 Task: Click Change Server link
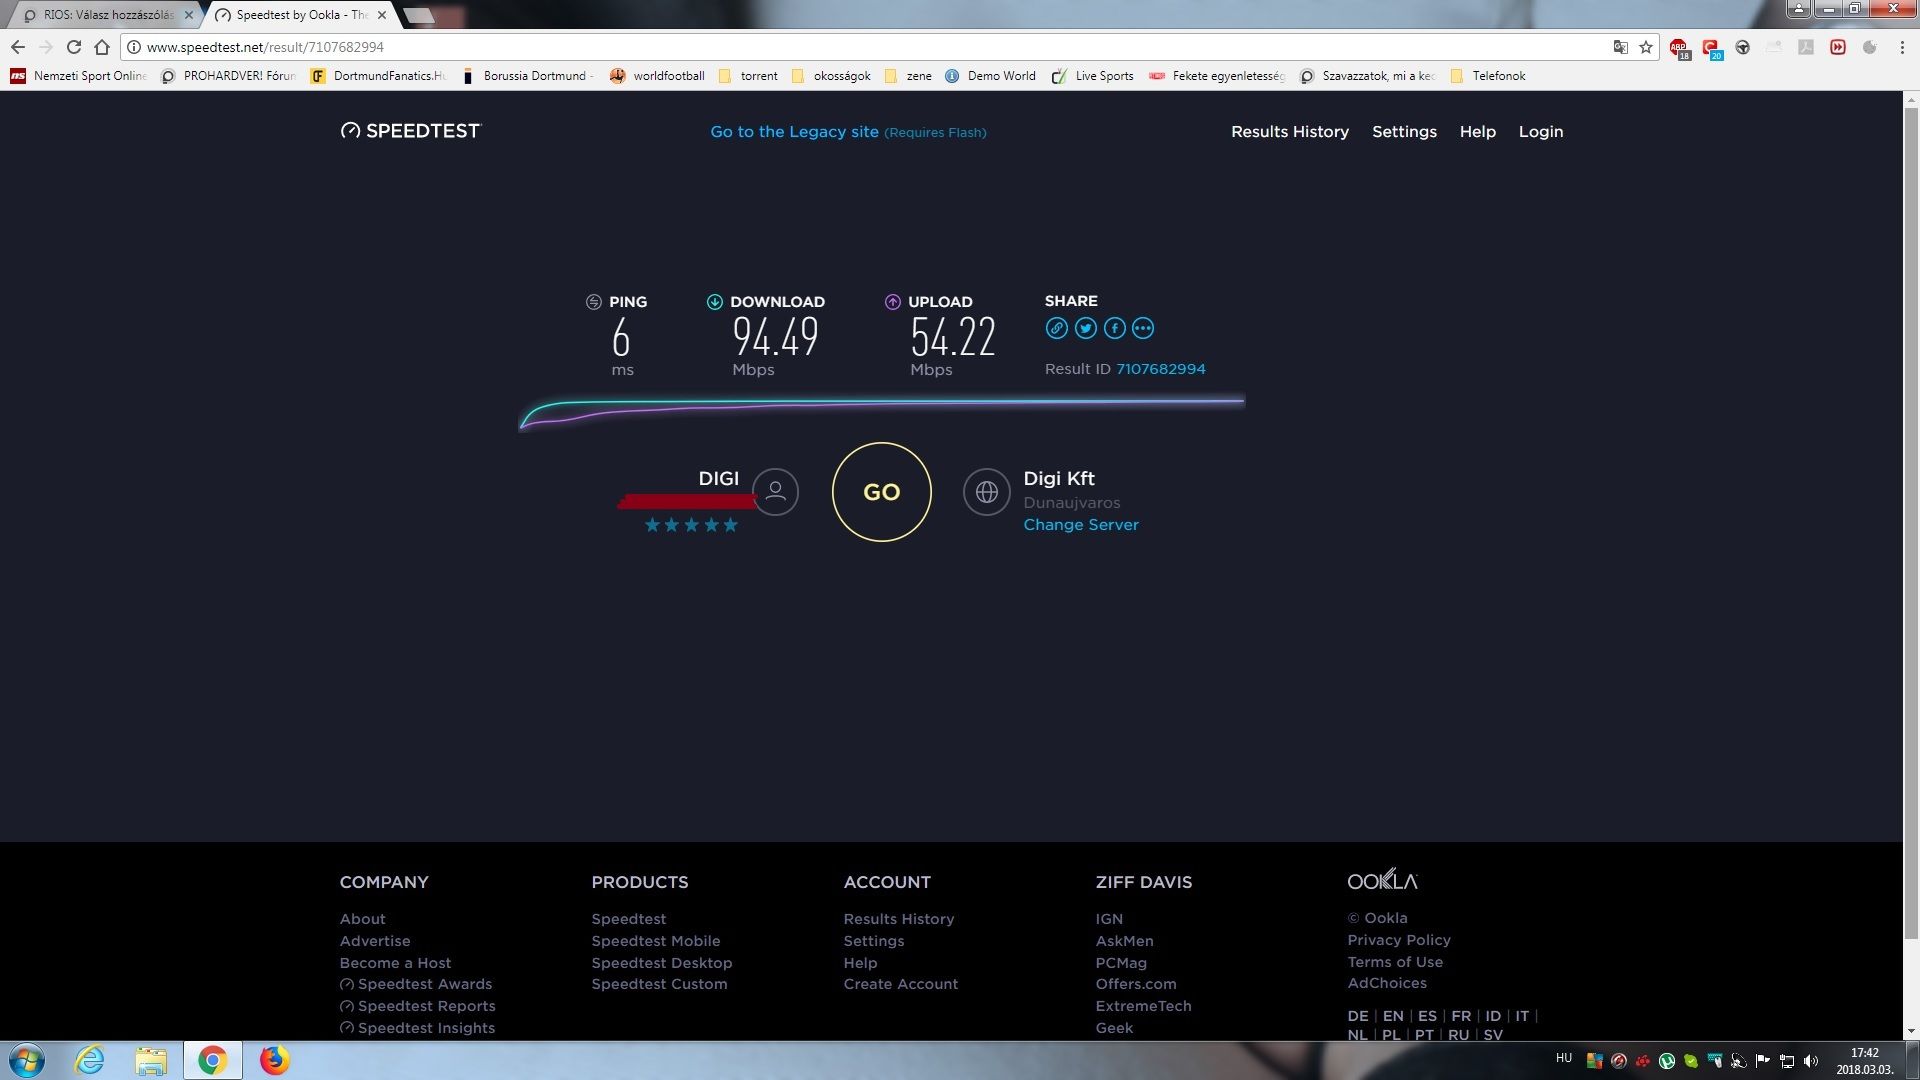[x=1080, y=525]
